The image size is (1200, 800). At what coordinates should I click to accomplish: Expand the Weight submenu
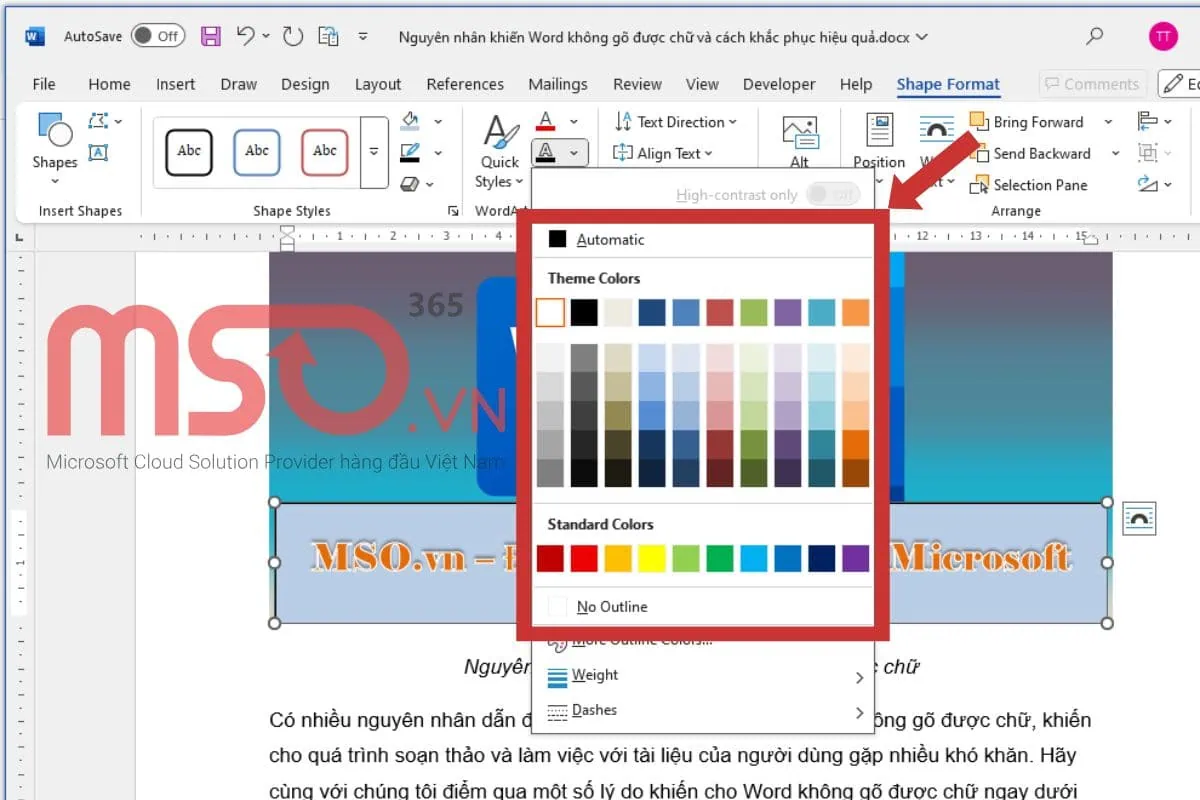pyautogui.click(x=597, y=675)
